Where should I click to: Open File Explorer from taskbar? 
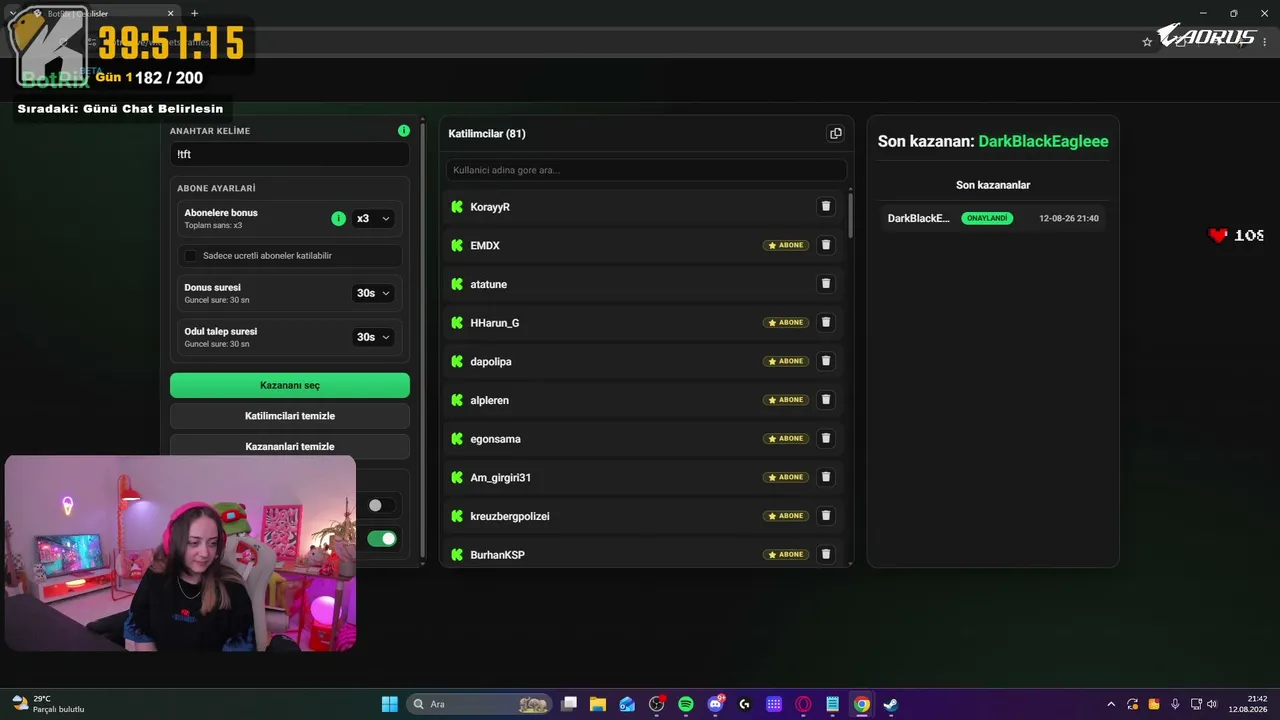[598, 704]
